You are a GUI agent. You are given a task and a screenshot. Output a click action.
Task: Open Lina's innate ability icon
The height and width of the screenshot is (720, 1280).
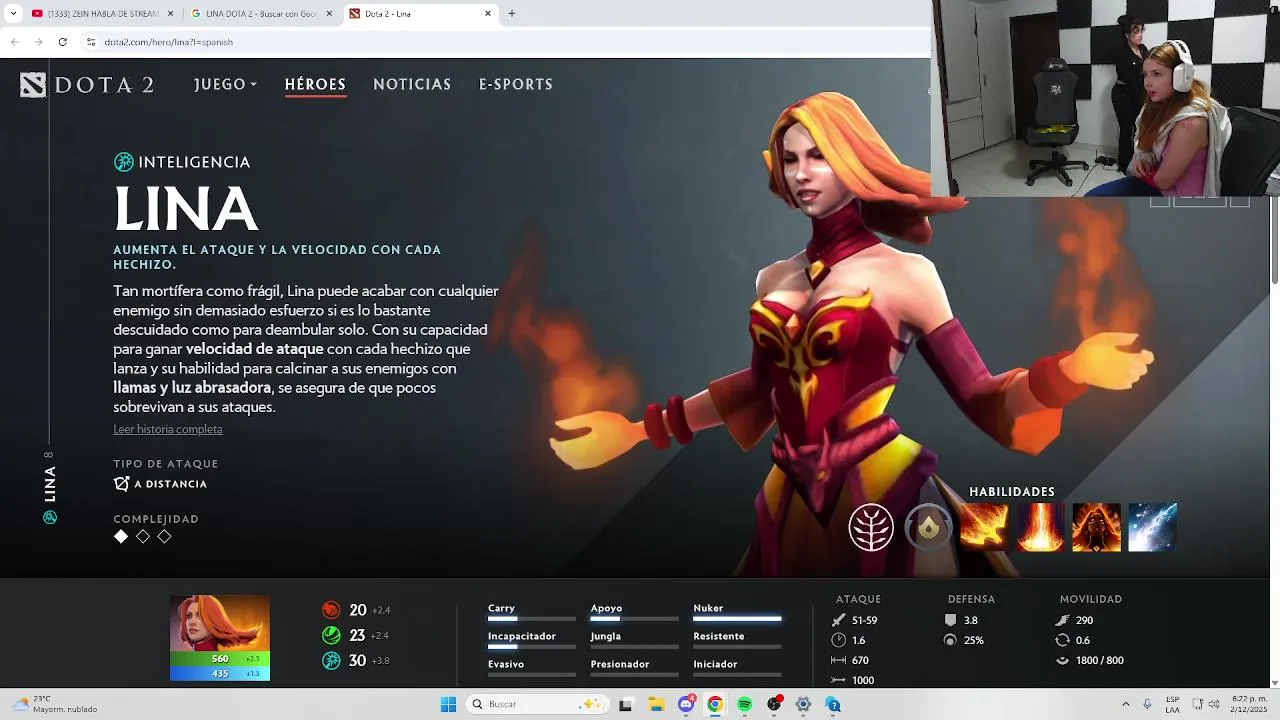pyautogui.click(x=928, y=527)
